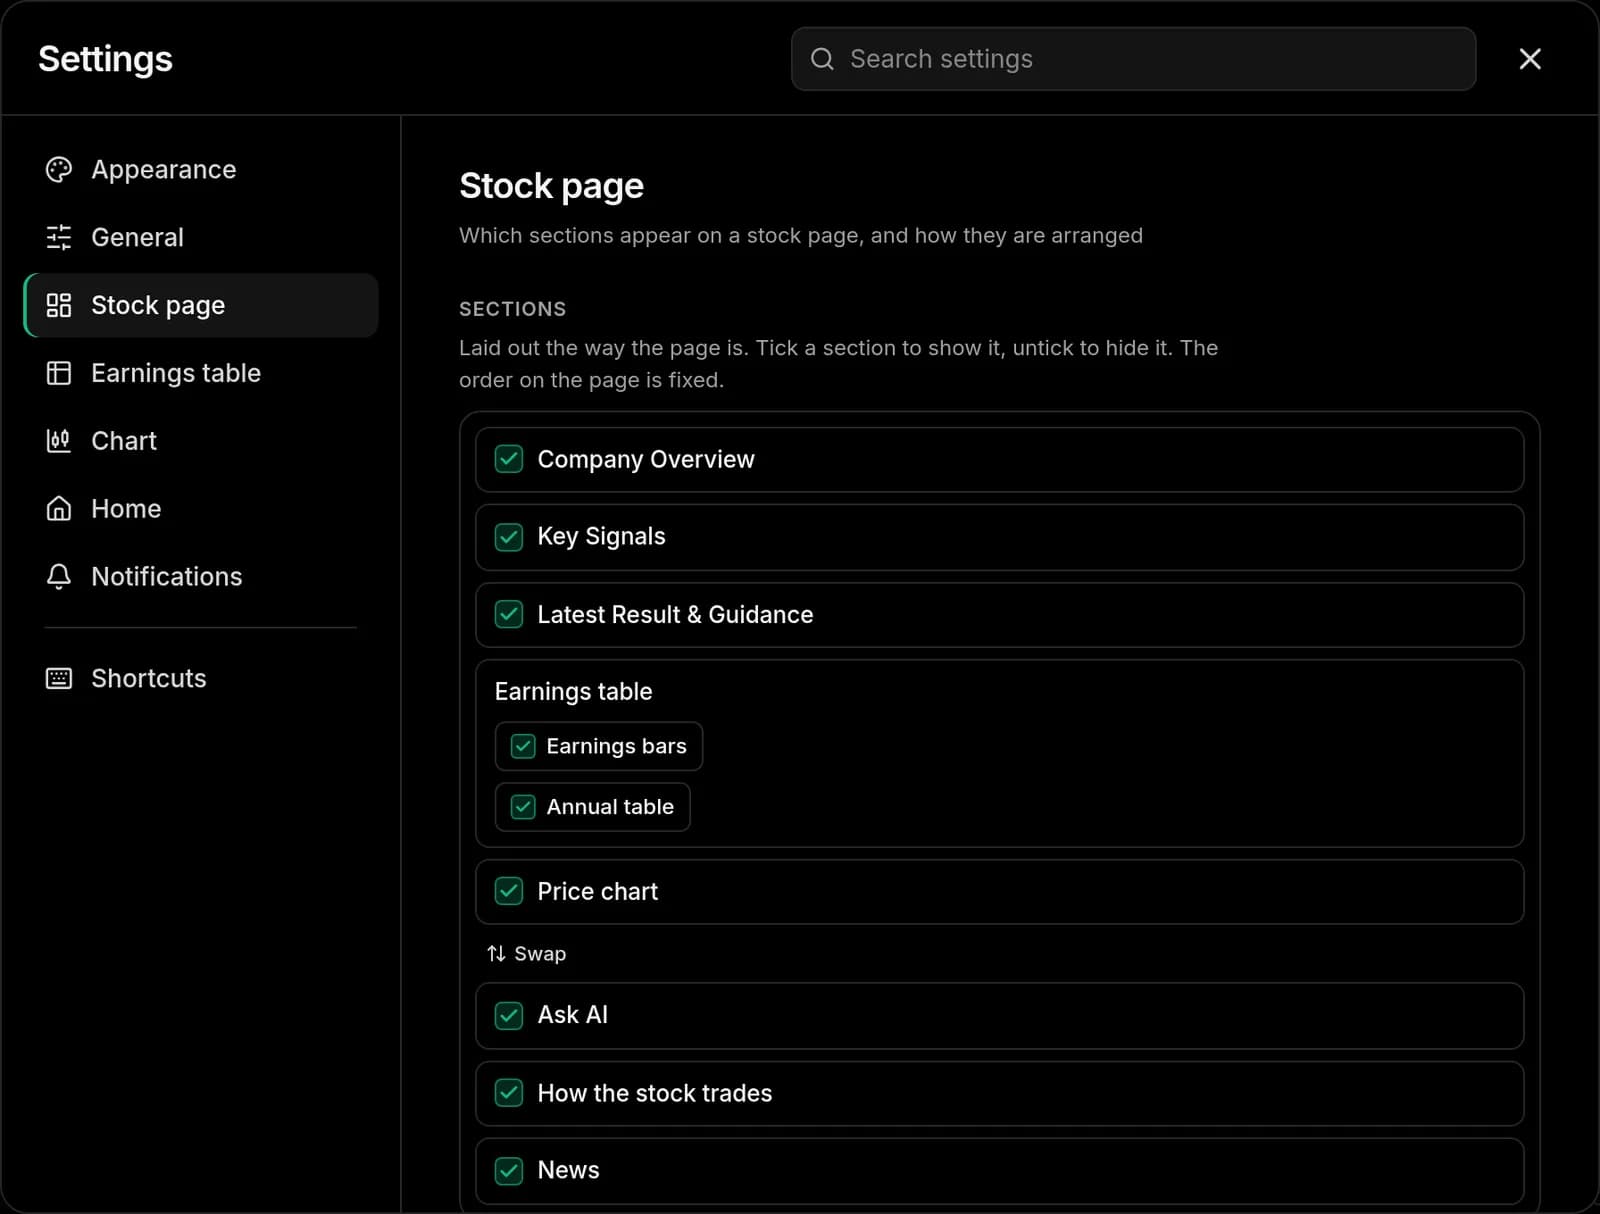Toggle the Latest Result & Guidance checkbox
The image size is (1600, 1214).
tap(509, 615)
